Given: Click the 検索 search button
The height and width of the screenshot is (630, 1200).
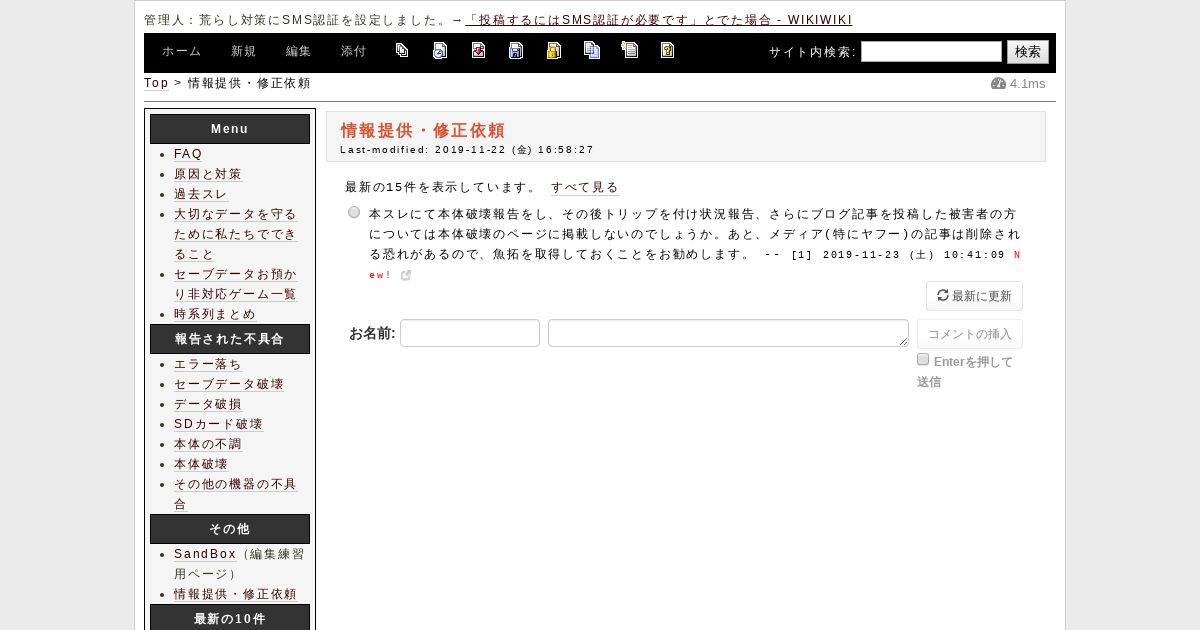Looking at the screenshot, I should [x=1028, y=52].
